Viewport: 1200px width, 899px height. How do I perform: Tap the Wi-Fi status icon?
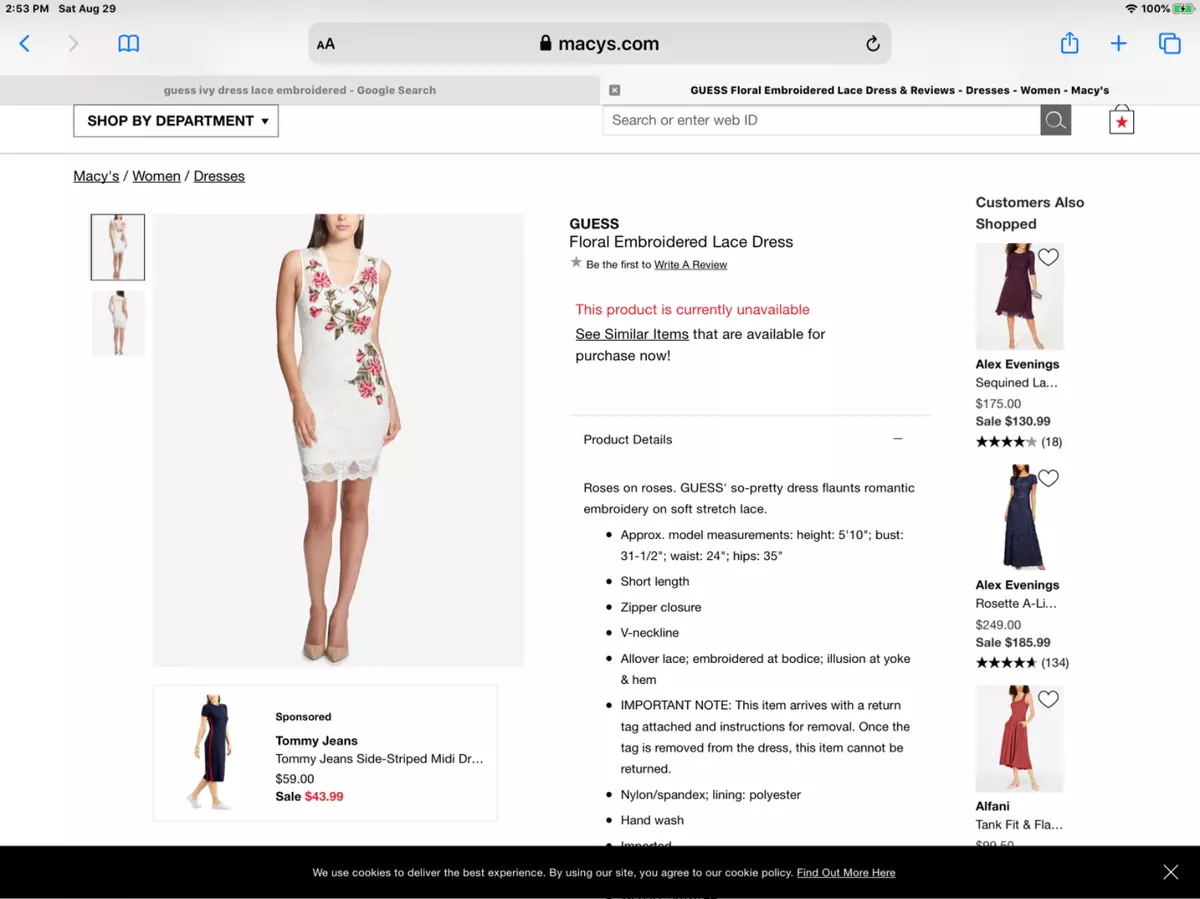1130,8
